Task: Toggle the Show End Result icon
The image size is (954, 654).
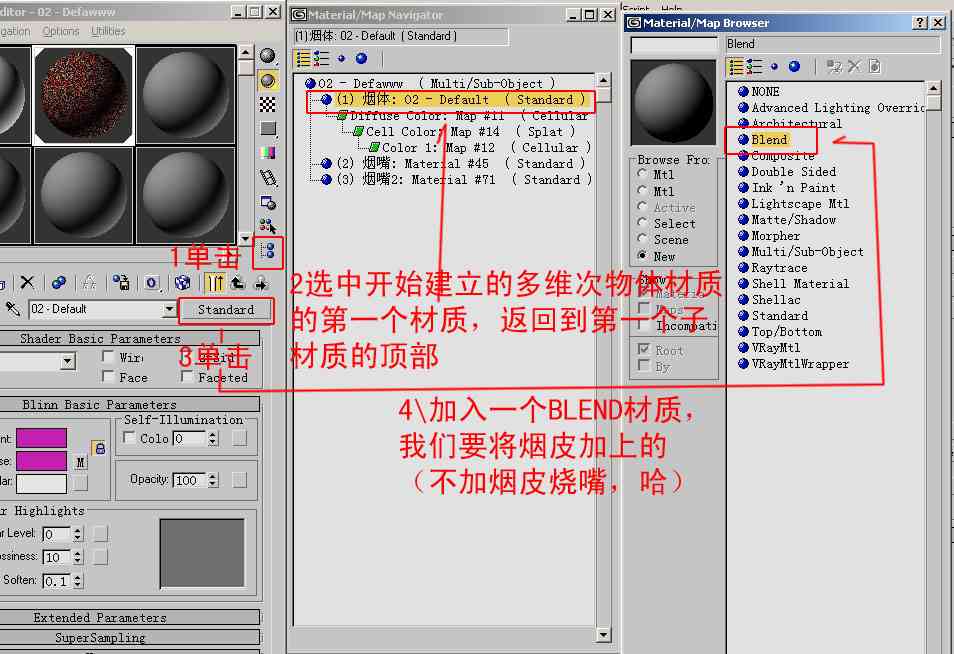Action: [215, 282]
